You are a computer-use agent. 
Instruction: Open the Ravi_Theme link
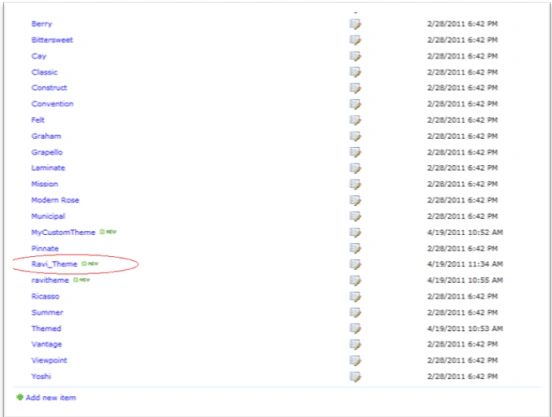point(54,264)
